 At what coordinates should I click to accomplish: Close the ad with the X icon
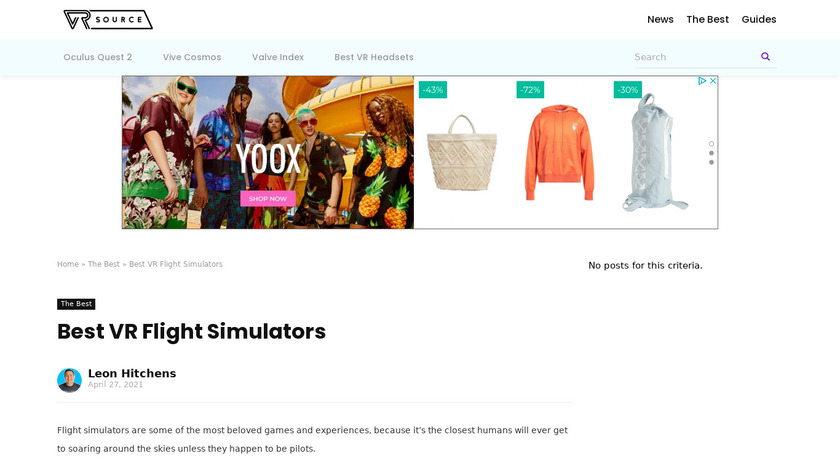pyautogui.click(x=713, y=81)
